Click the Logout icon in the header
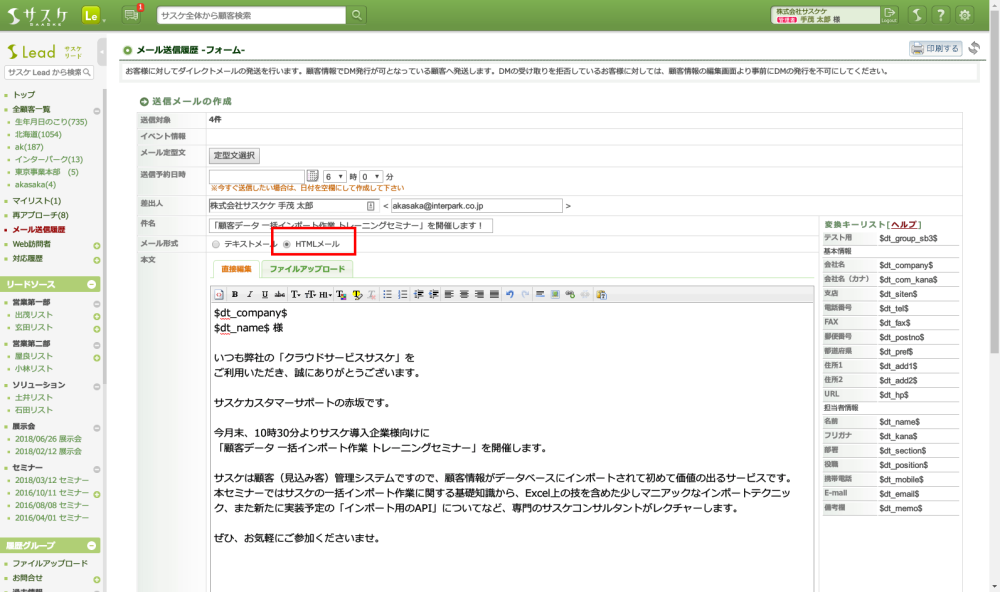This screenshot has height=592, width=1000. point(890,14)
